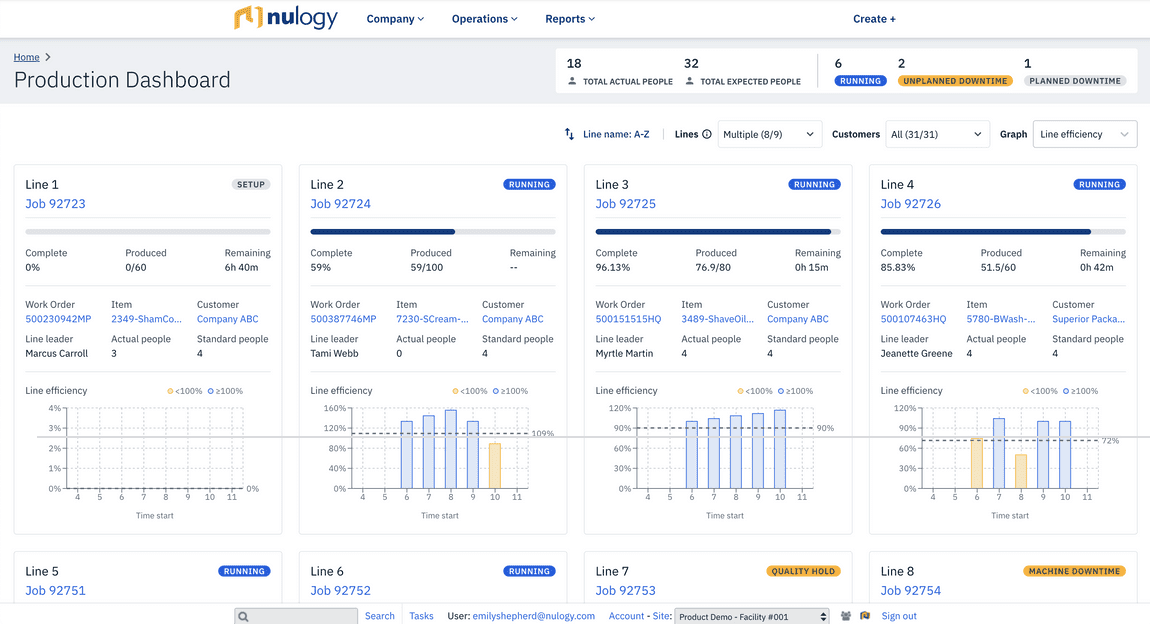Open the Graph Line efficiency dropdown
Screen dimensions: 1150x624
1084,133
